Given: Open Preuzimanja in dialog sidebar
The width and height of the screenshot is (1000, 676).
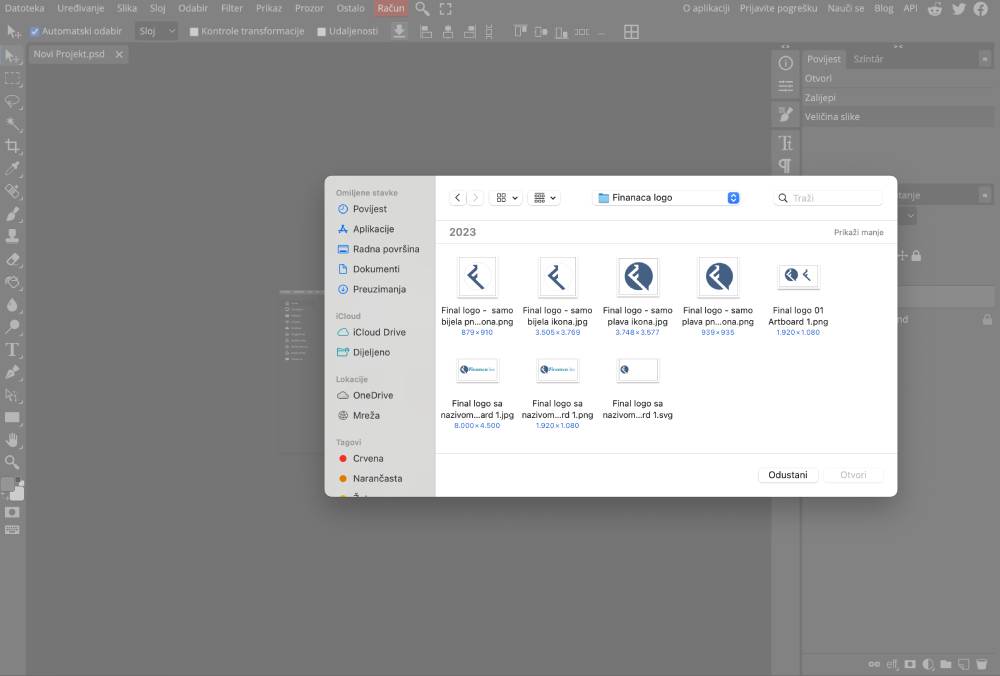Looking at the screenshot, I should (x=371, y=289).
